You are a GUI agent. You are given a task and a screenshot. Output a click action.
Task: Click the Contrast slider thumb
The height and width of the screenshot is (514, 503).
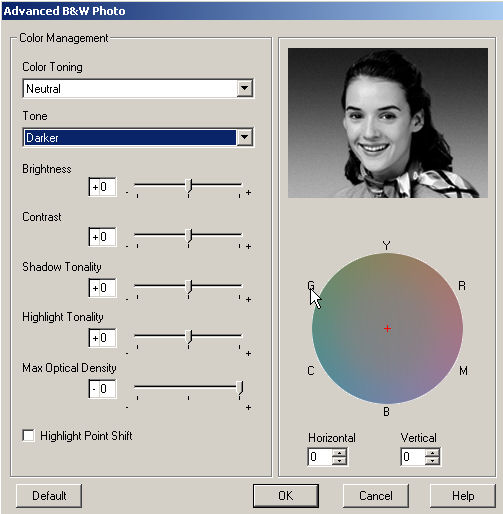click(x=189, y=236)
